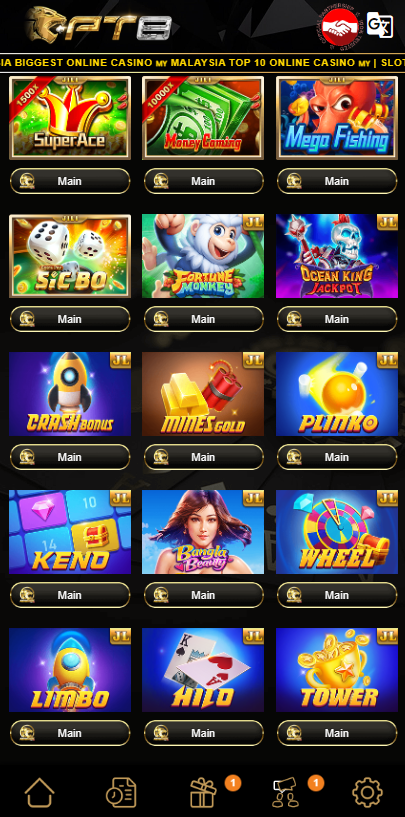Click Main button under Hilo
This screenshot has height=817, width=405.
(203, 733)
